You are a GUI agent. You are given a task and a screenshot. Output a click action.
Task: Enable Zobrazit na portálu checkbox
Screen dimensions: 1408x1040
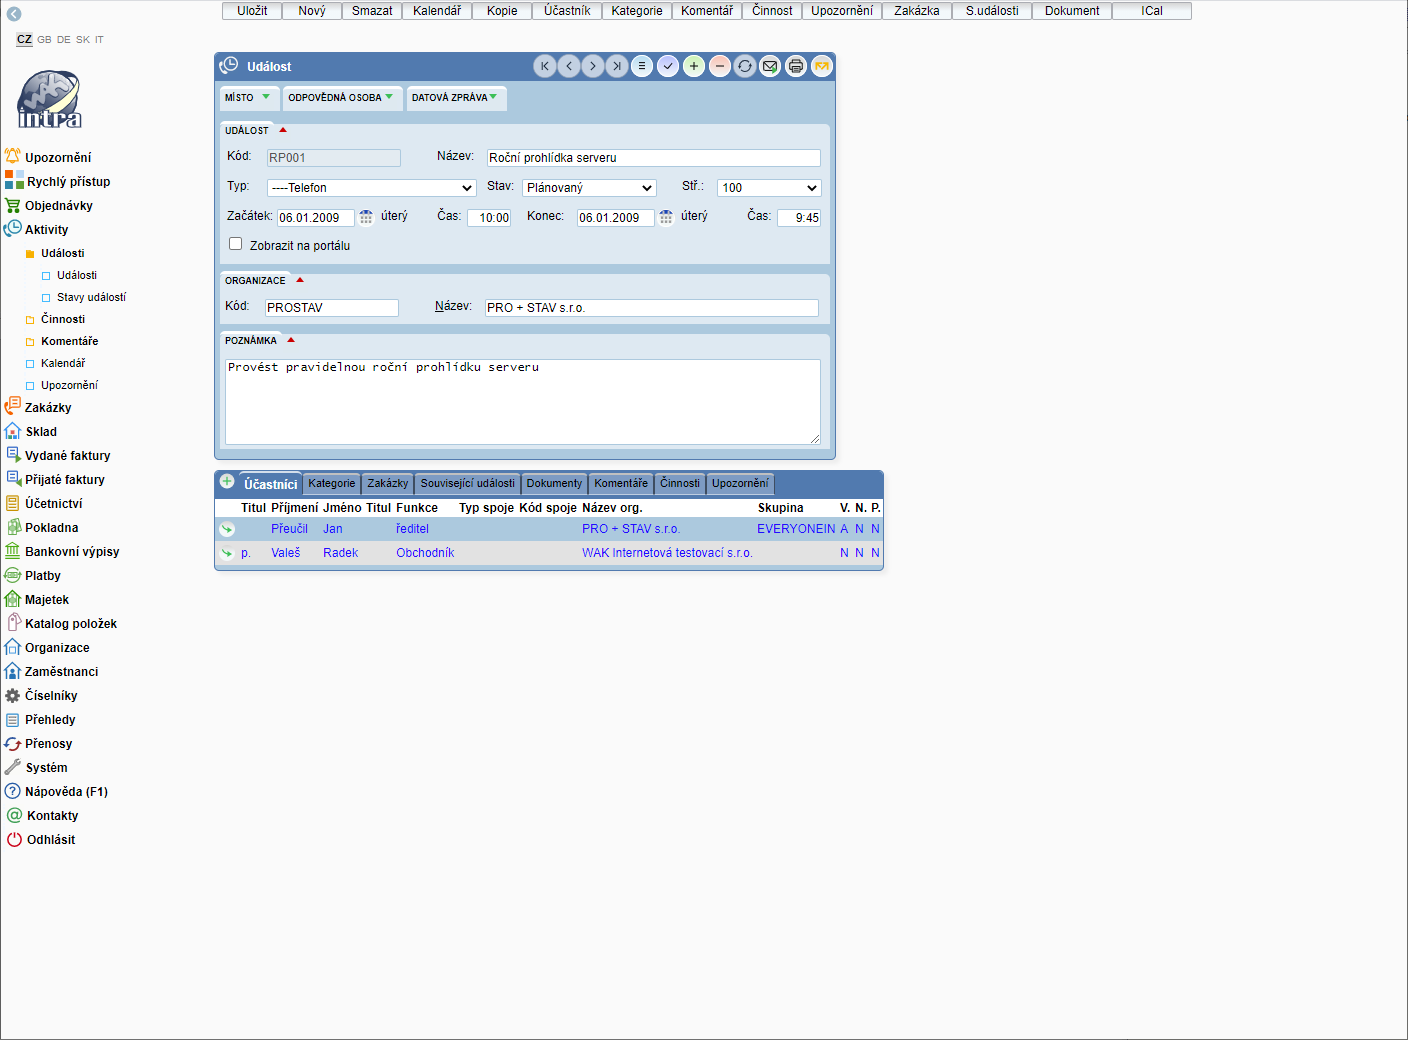click(x=236, y=244)
